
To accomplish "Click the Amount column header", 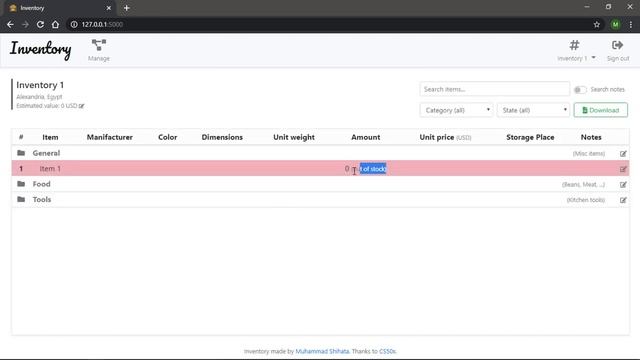I will 366,138.
